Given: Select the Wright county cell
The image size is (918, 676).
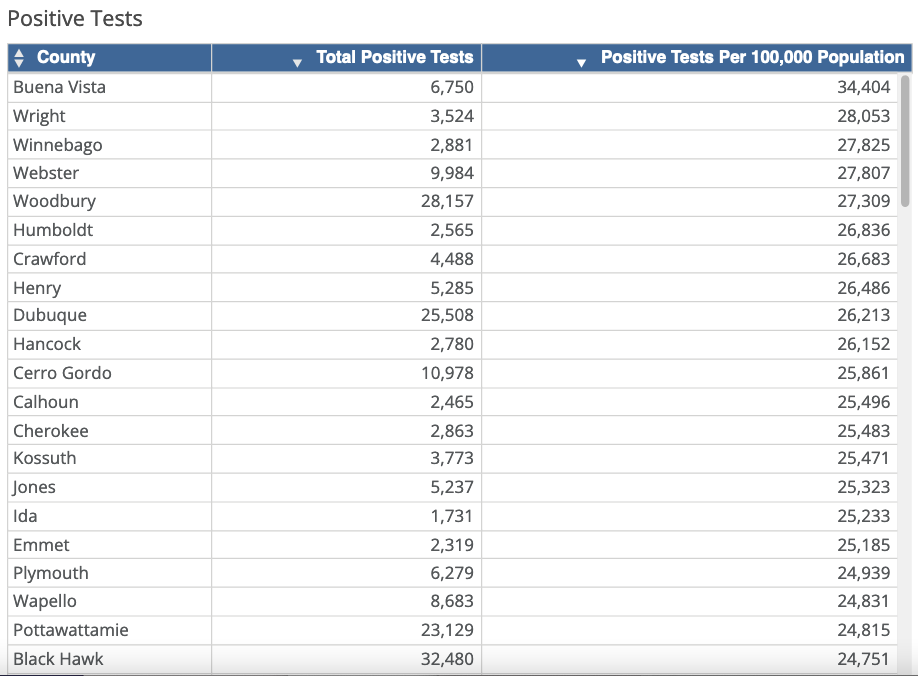Looking at the screenshot, I should point(109,116).
